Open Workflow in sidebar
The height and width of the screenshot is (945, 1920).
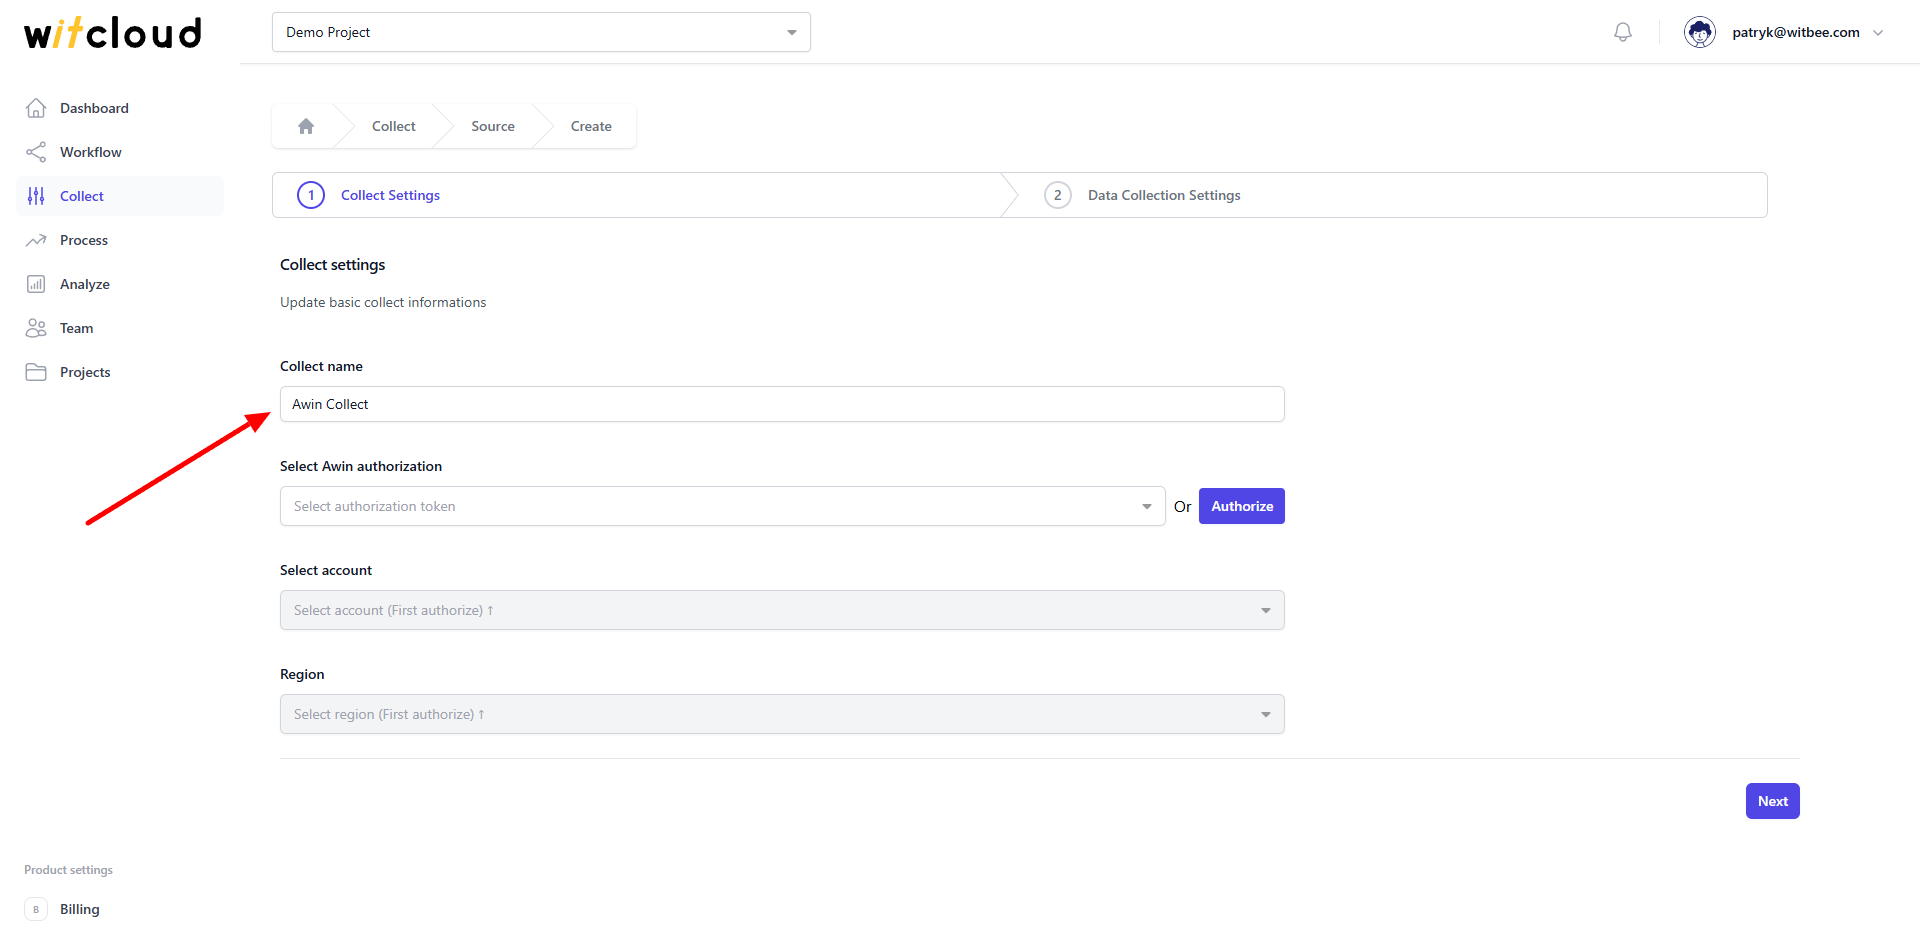[x=120, y=152]
